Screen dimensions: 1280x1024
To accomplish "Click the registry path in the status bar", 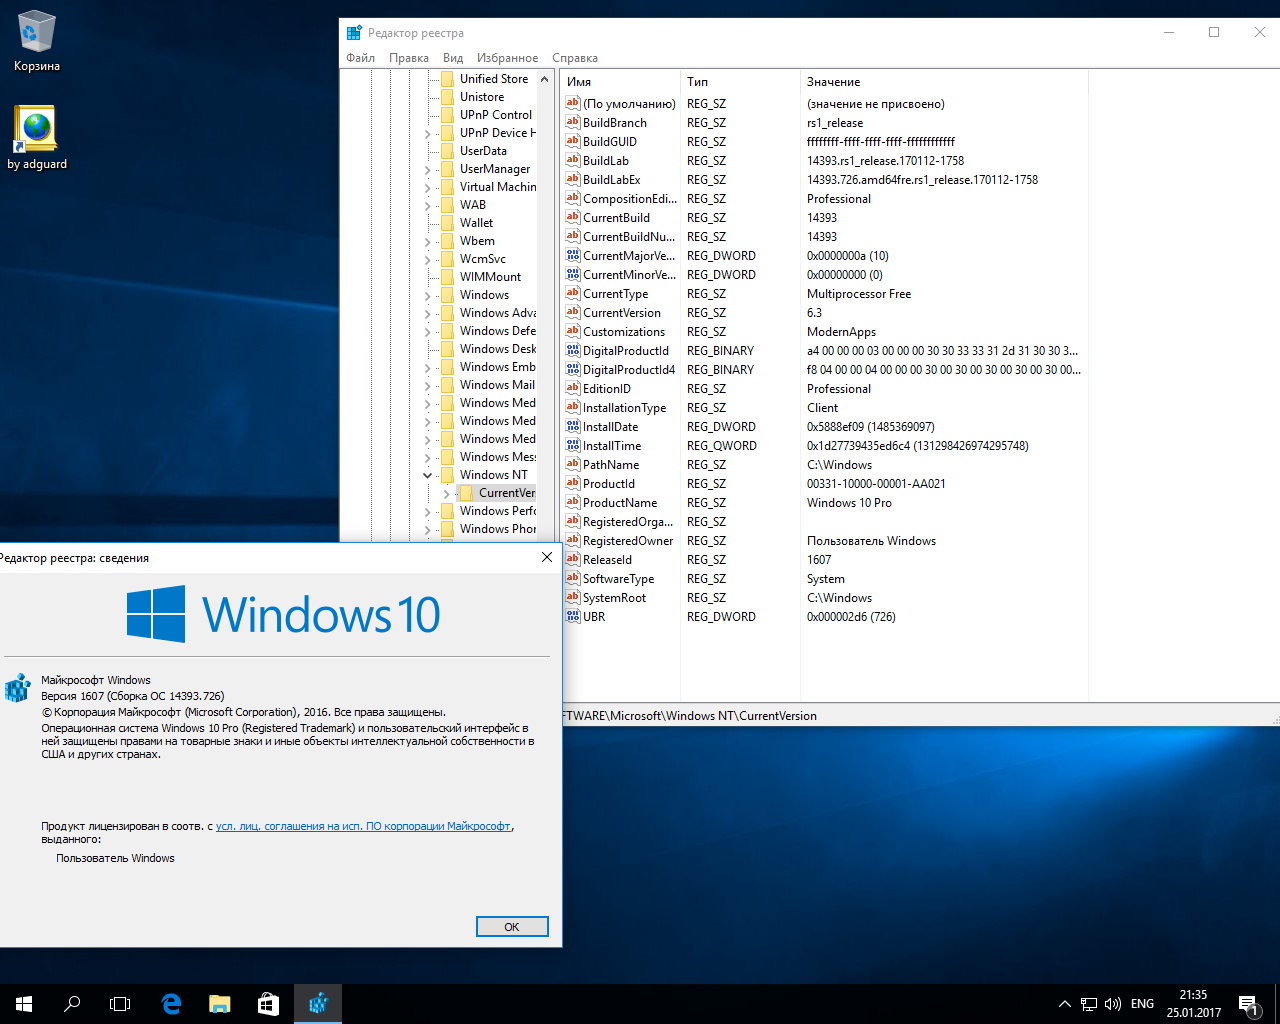I will [x=690, y=716].
